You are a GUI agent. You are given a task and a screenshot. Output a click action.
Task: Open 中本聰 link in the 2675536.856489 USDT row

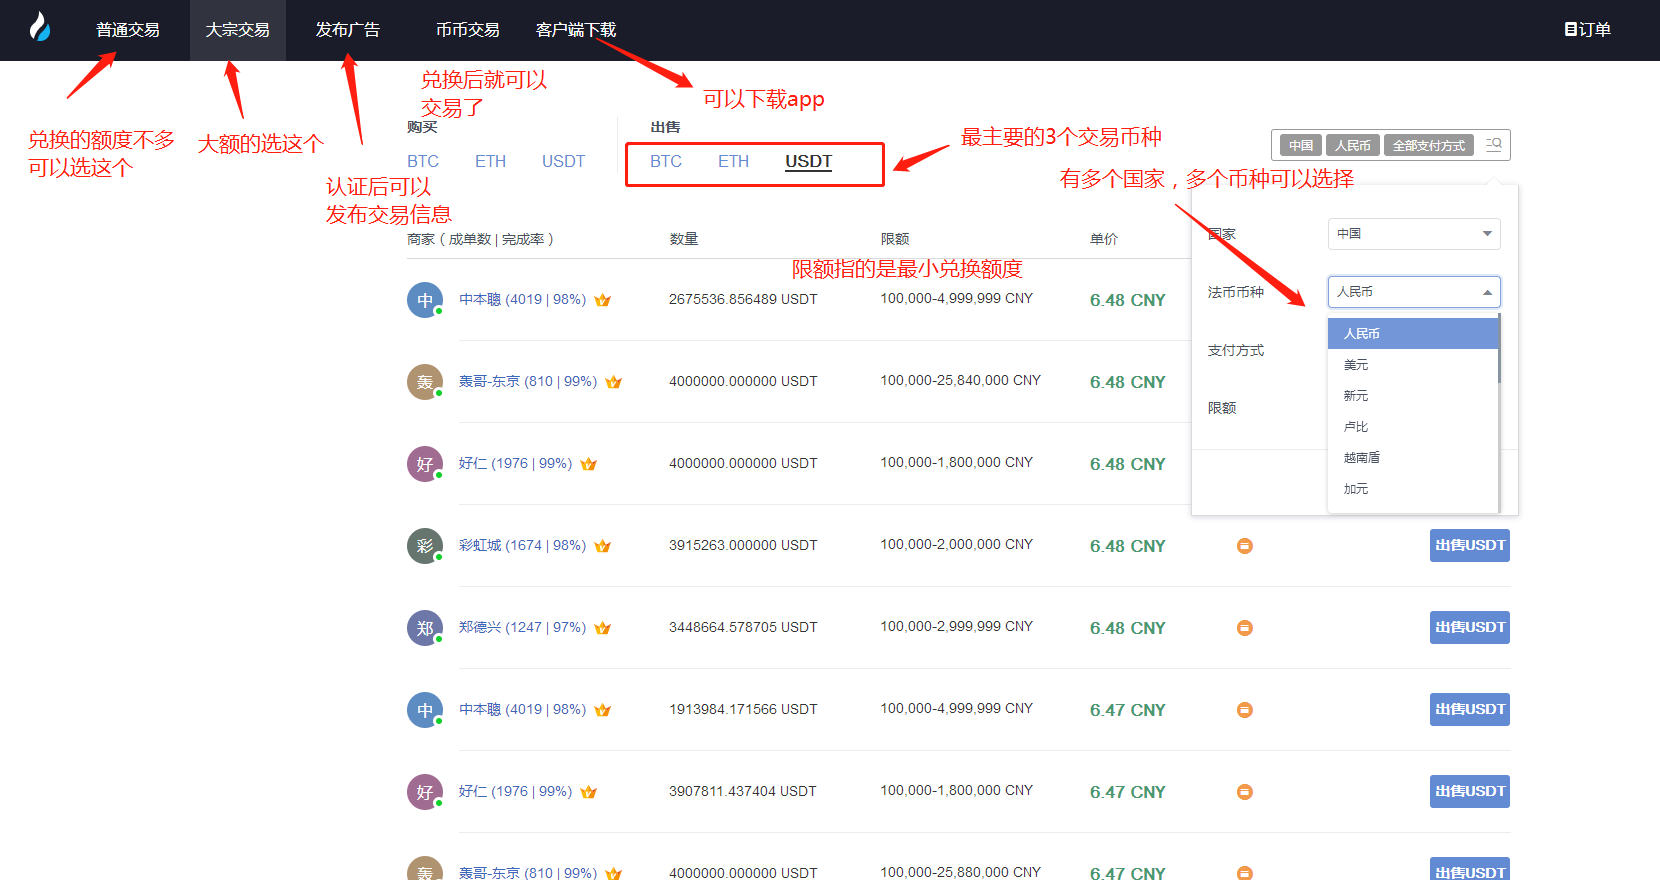(522, 300)
